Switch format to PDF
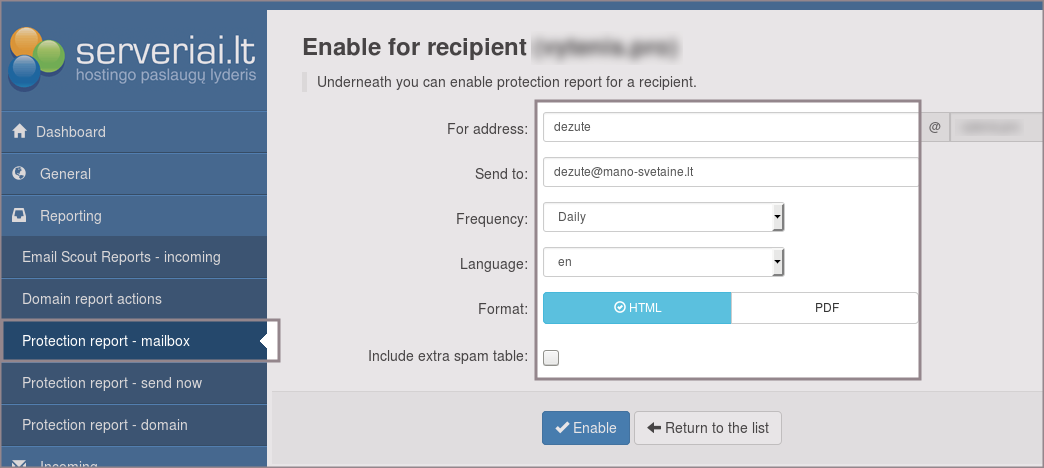Image resolution: width=1044 pixels, height=468 pixels. (x=825, y=308)
